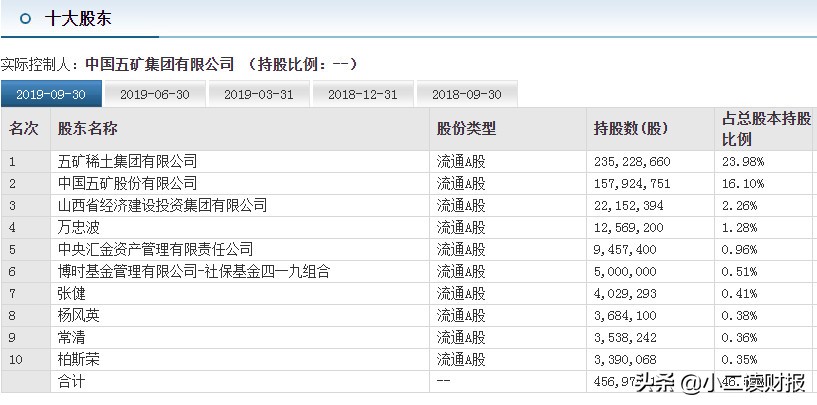Viewport: 817px width, 405px height.
Task: Click the 23.98% holding ratio
Action: coord(742,162)
